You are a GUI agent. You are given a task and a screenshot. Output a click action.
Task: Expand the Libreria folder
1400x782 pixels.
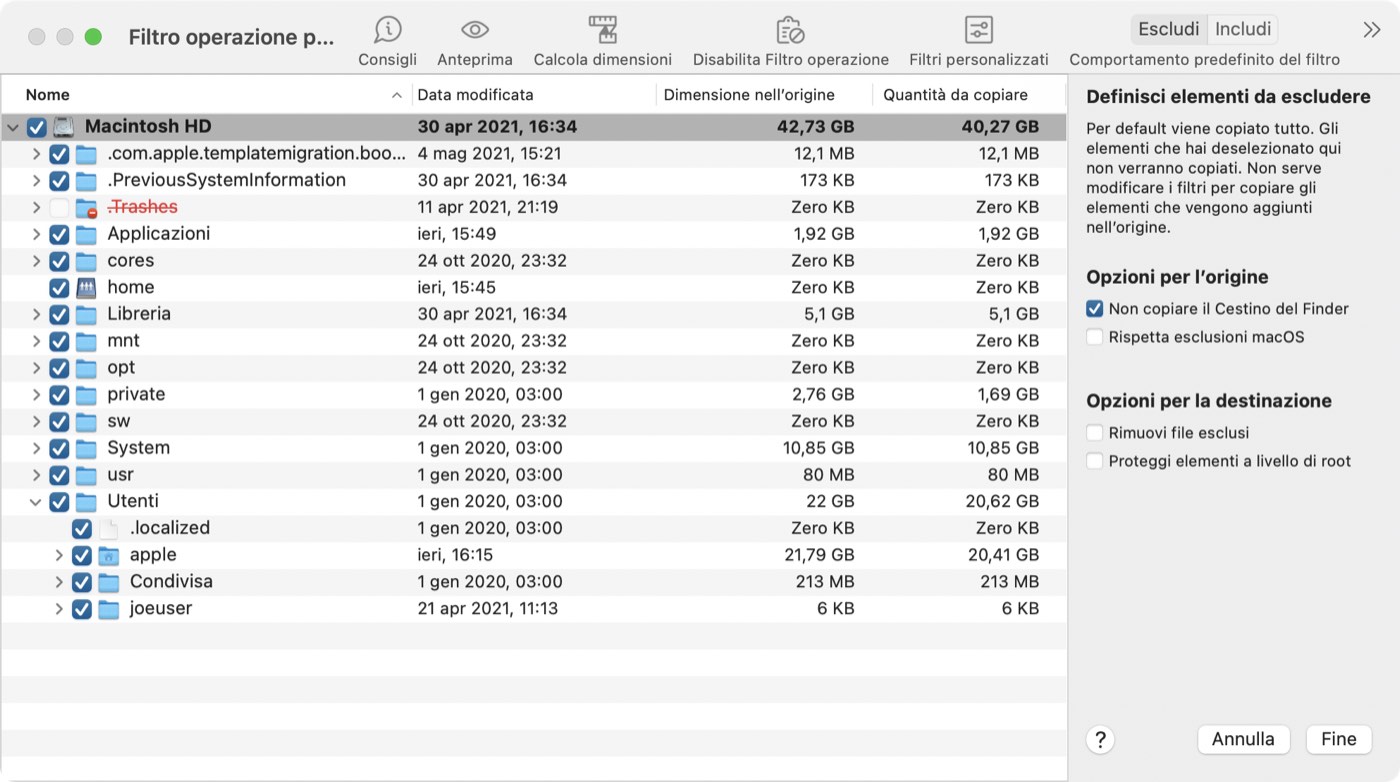tap(36, 314)
